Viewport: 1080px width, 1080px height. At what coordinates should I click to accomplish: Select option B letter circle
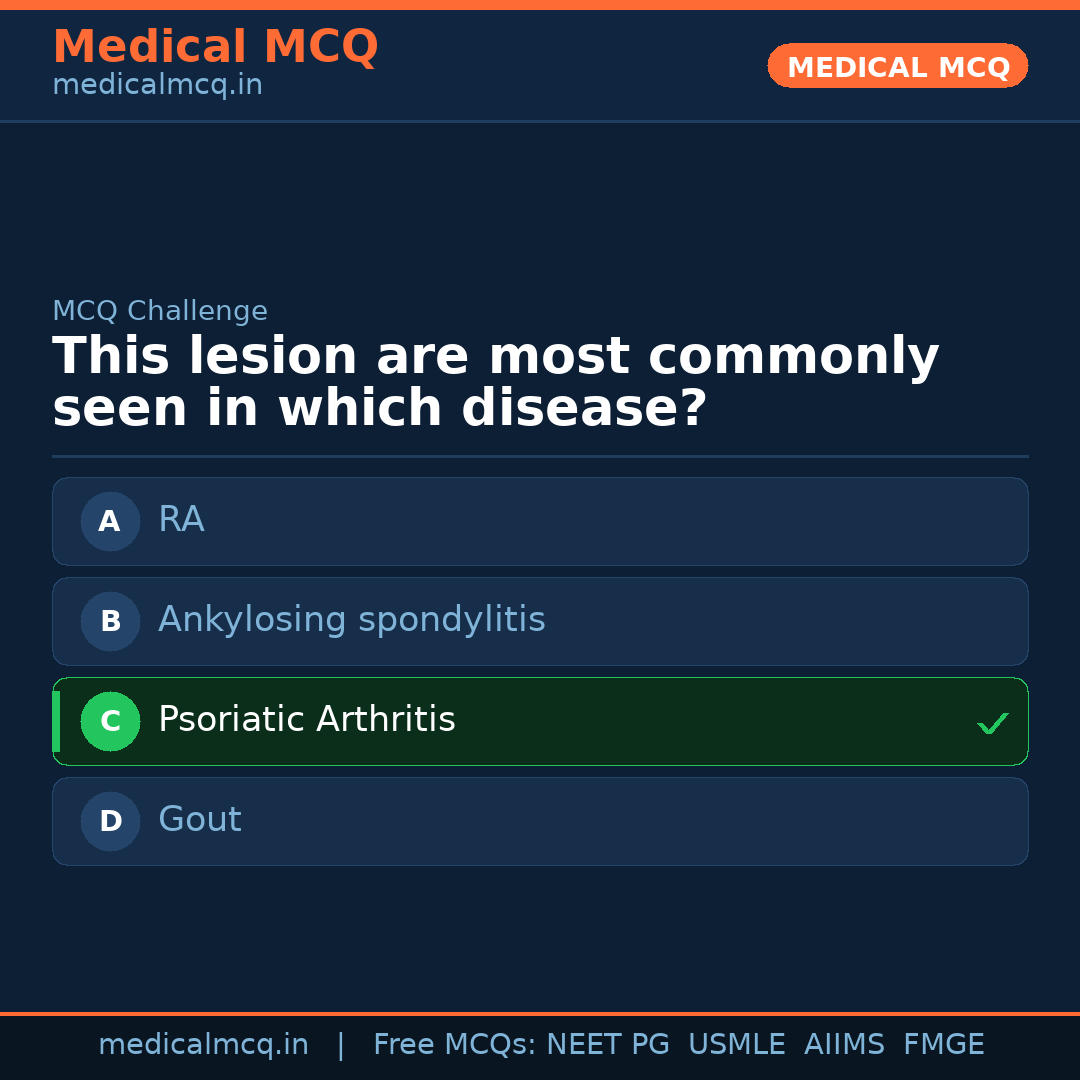[x=110, y=621]
